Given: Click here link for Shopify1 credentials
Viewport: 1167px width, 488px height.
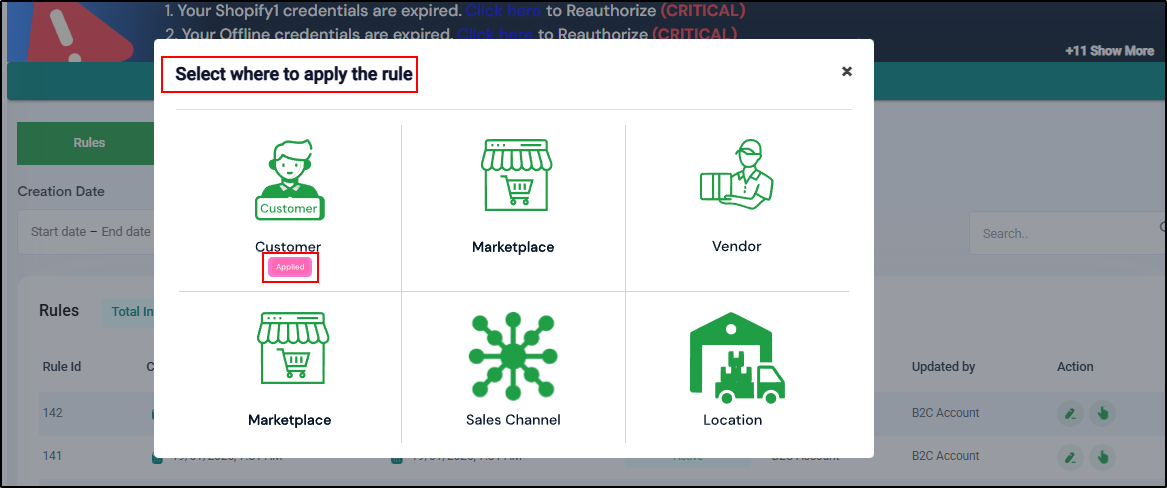Looking at the screenshot, I should click(503, 11).
